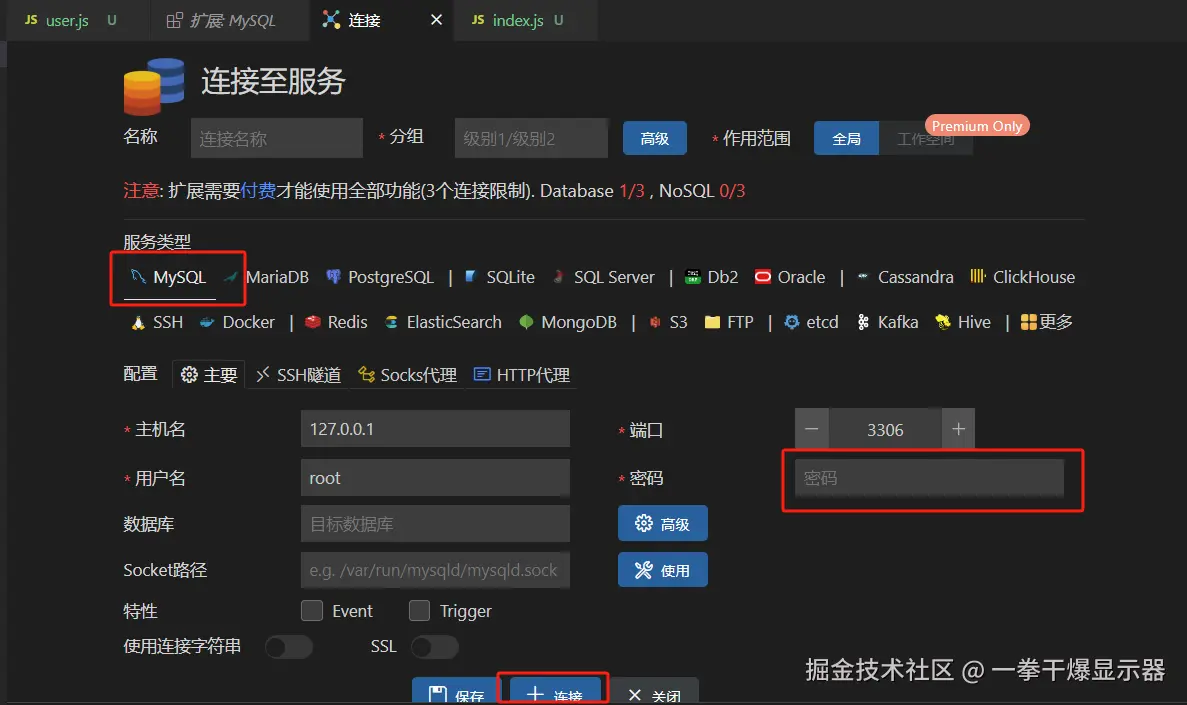Select MariaDB service type
The image size is (1187, 705).
tap(266, 277)
